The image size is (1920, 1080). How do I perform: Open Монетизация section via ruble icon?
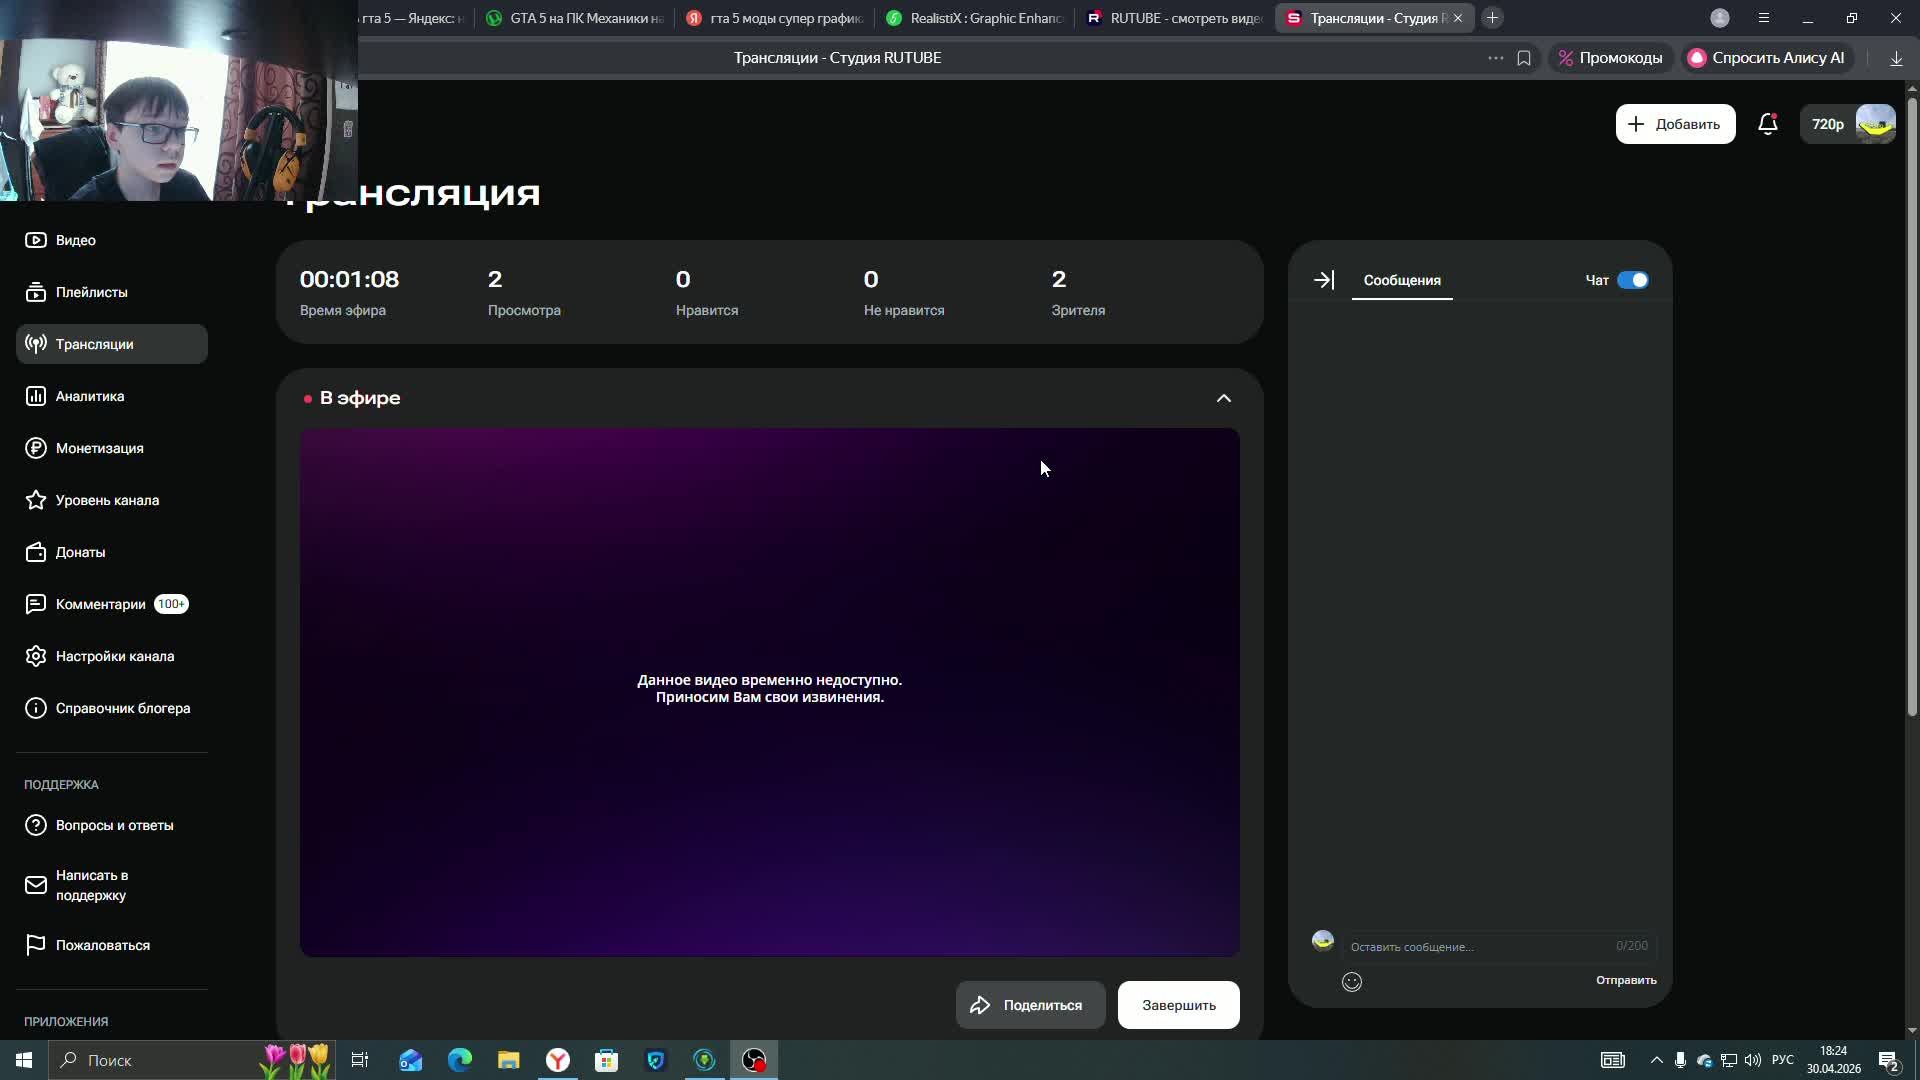pos(36,448)
